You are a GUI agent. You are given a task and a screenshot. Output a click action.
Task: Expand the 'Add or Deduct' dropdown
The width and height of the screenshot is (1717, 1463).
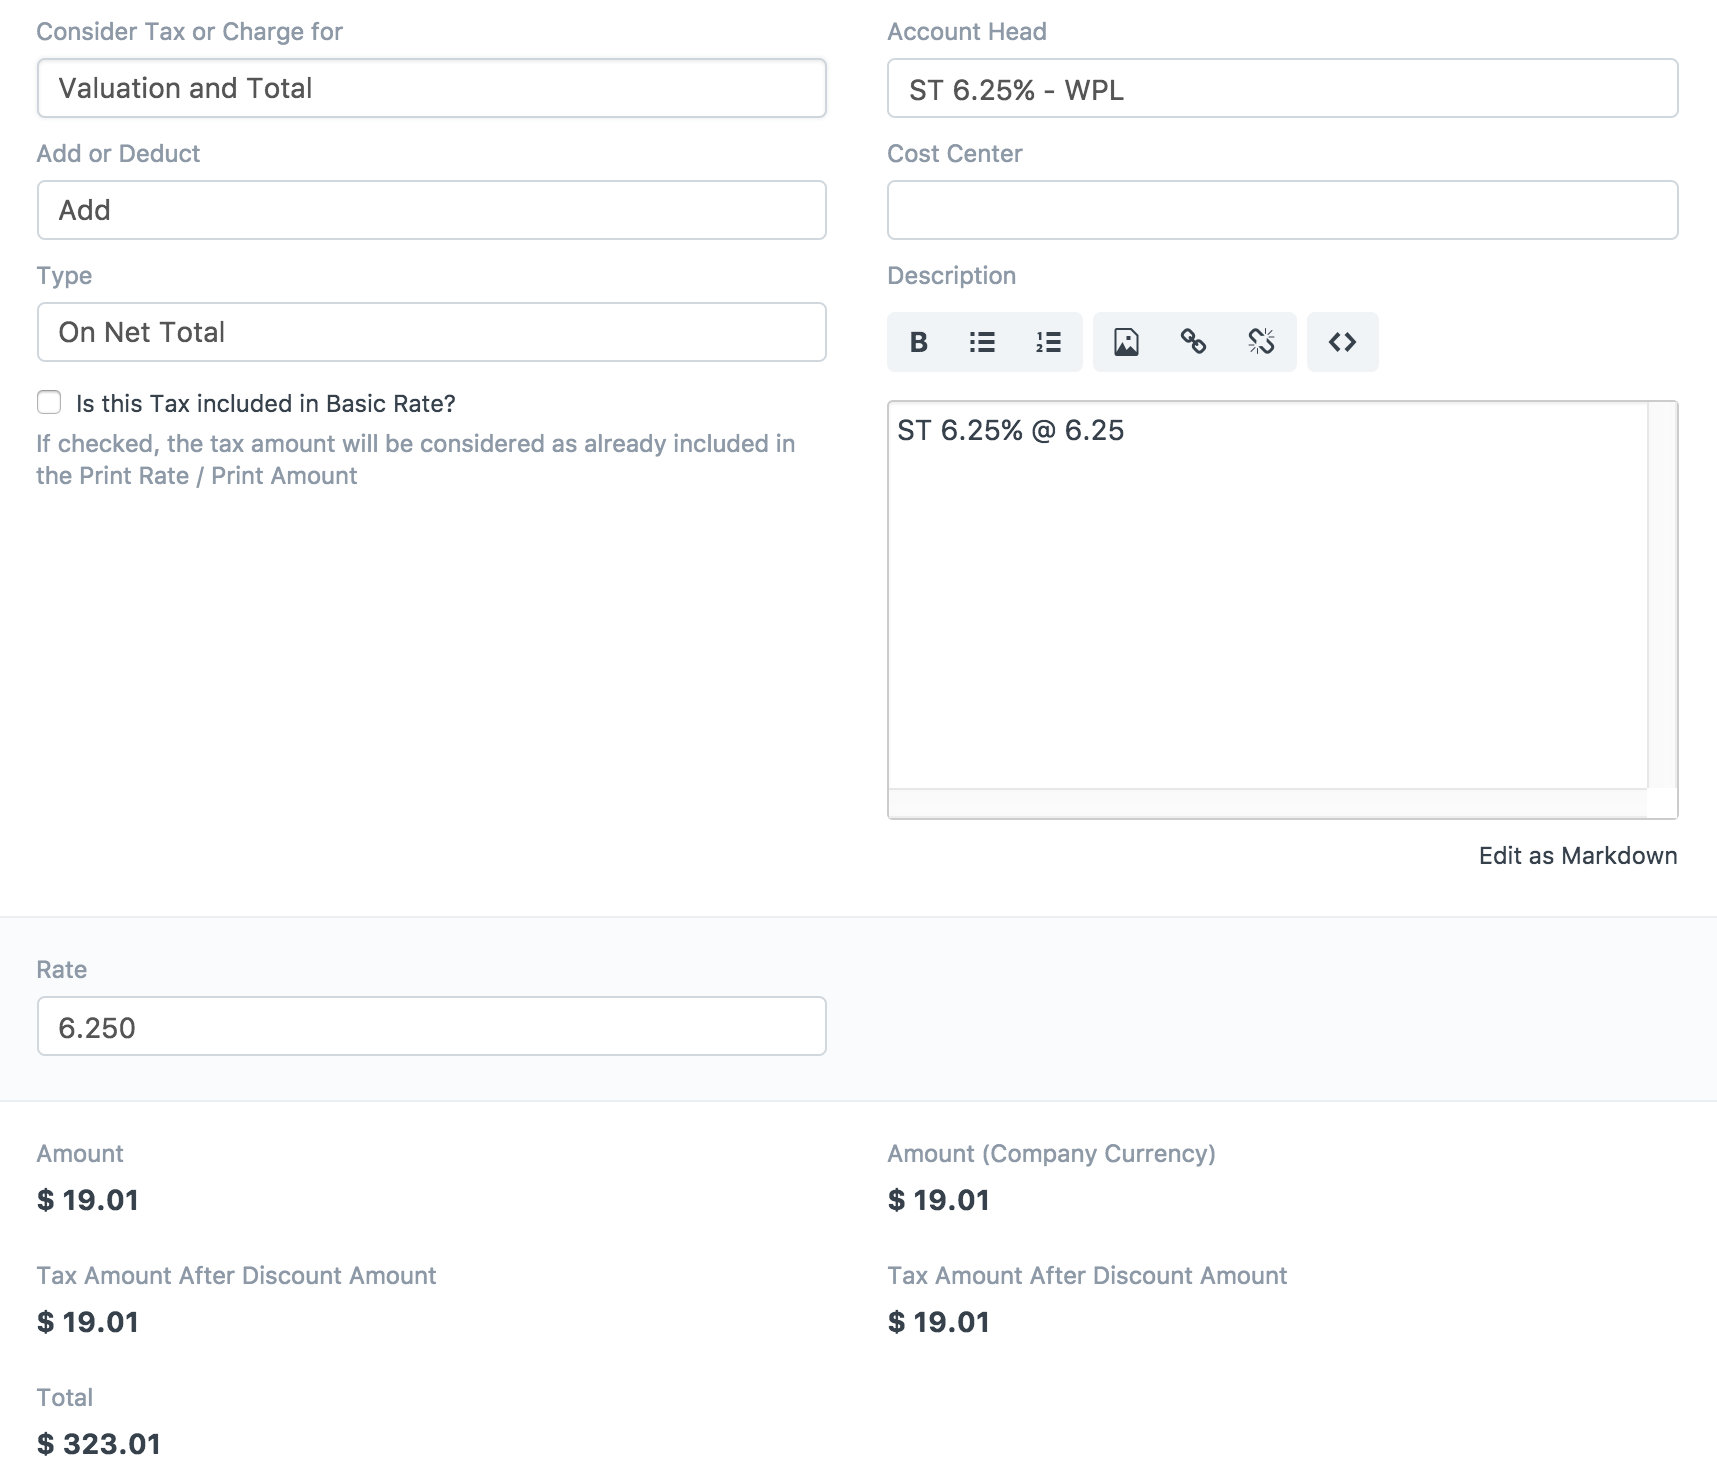pos(431,210)
